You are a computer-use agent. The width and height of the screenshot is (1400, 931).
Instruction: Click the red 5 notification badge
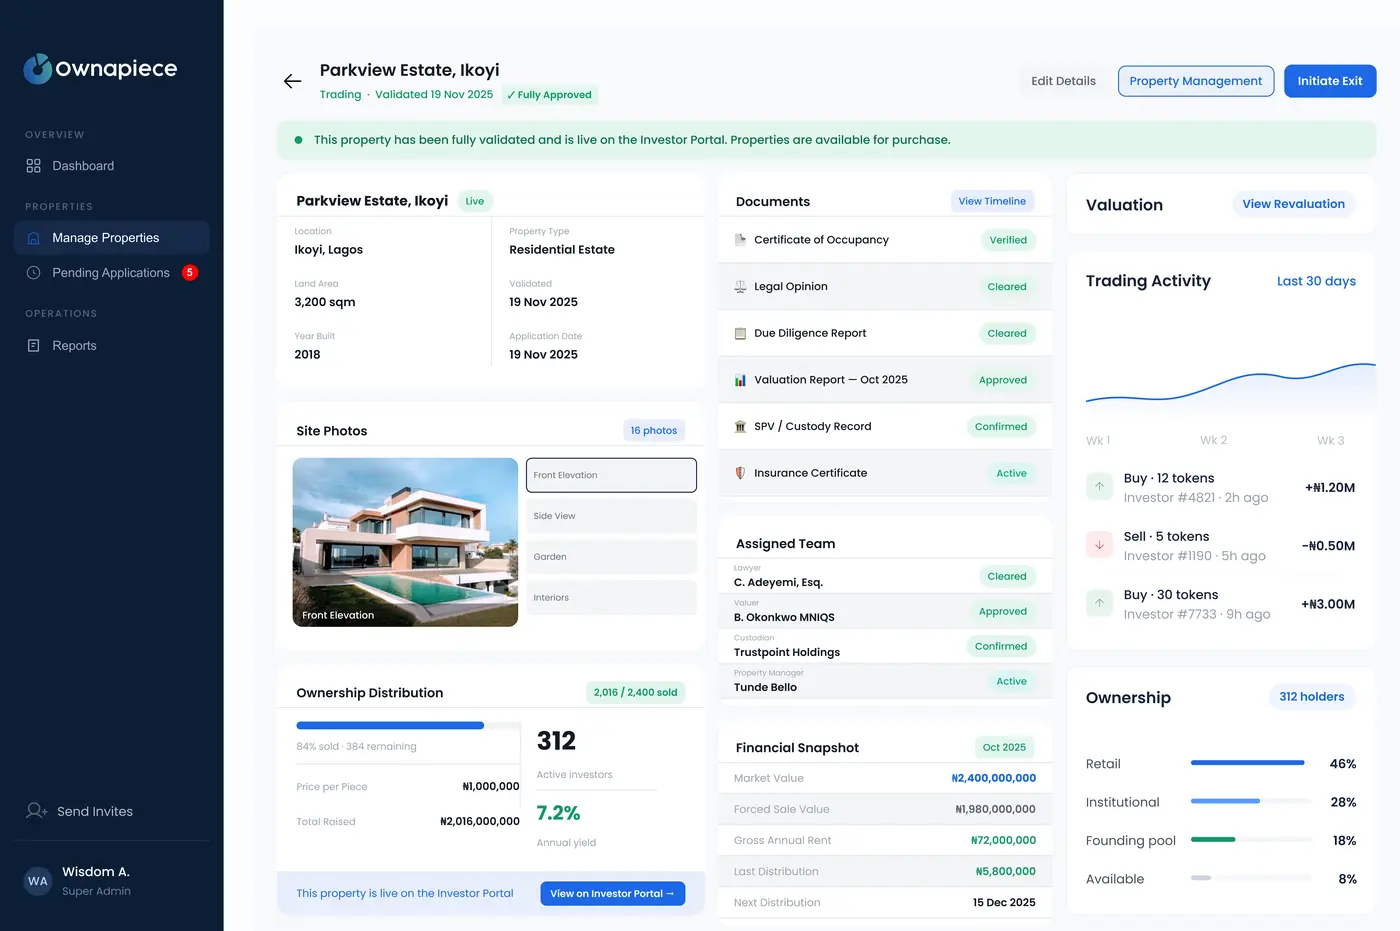pos(190,273)
